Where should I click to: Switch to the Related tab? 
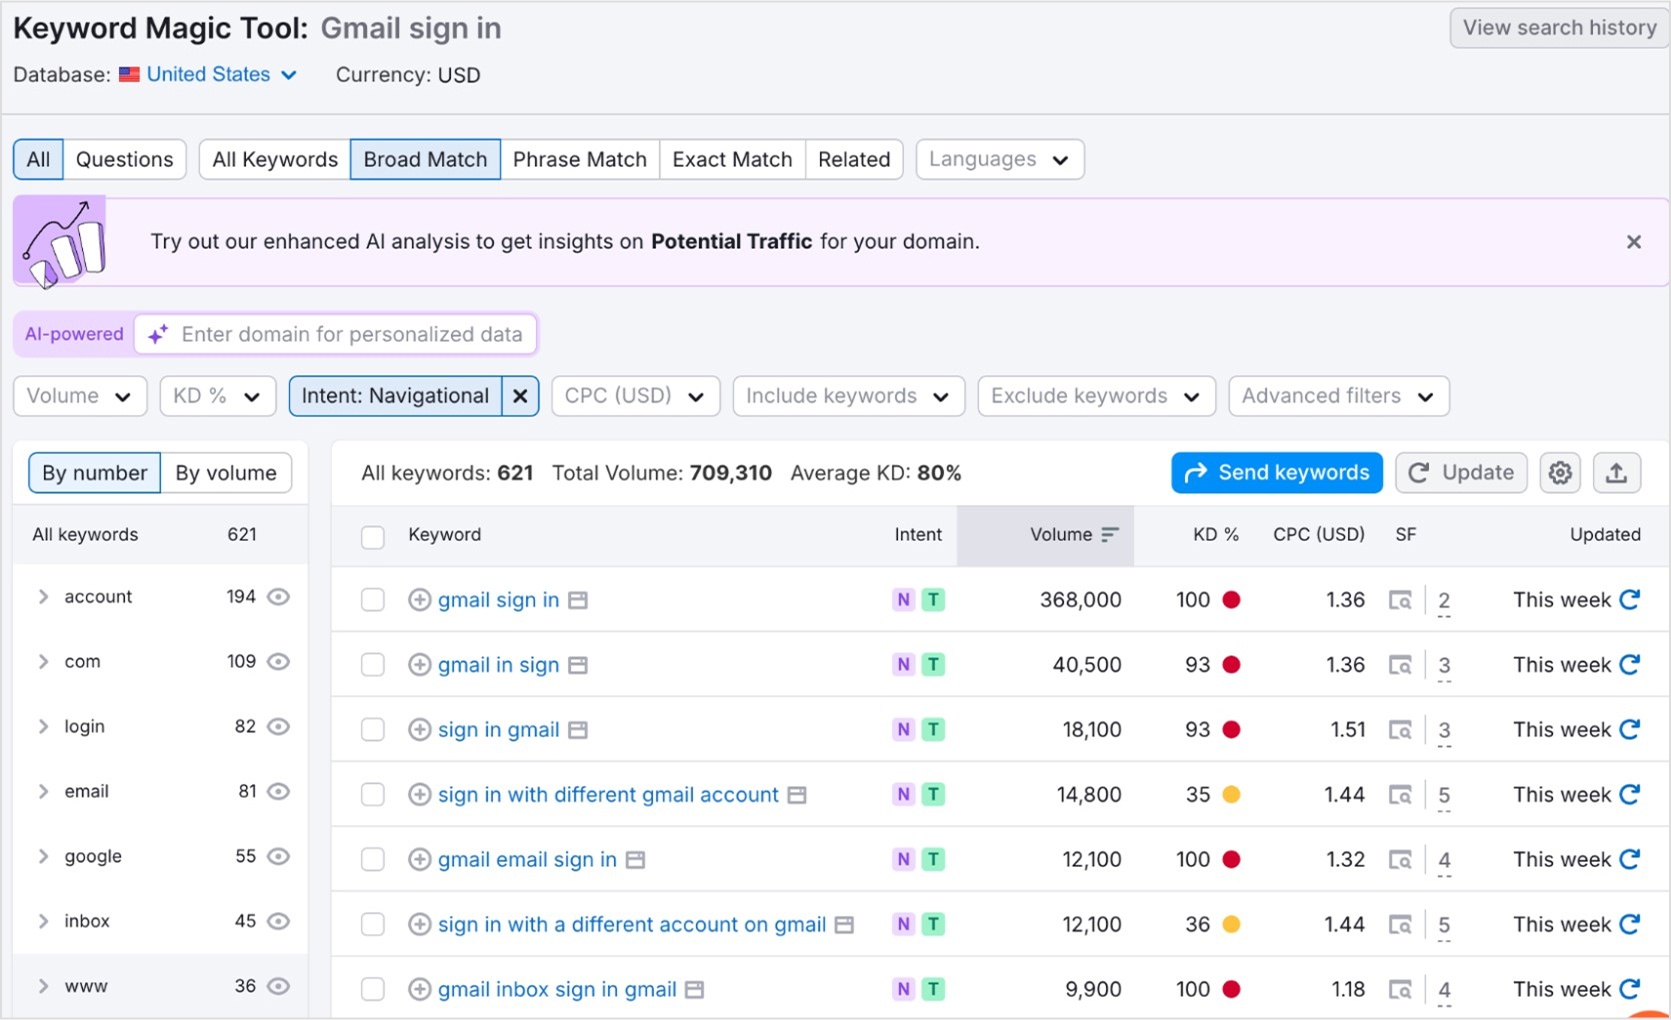[x=854, y=159]
